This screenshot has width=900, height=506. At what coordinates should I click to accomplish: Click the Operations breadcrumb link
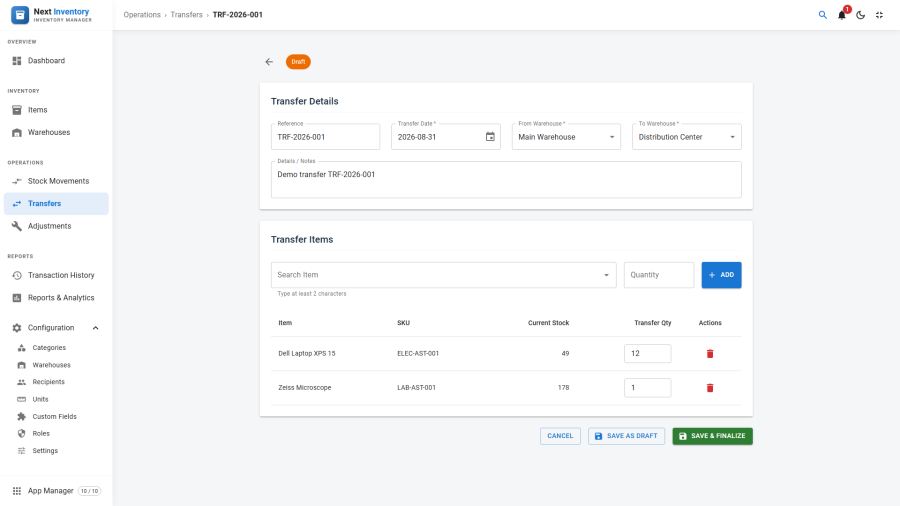point(142,15)
